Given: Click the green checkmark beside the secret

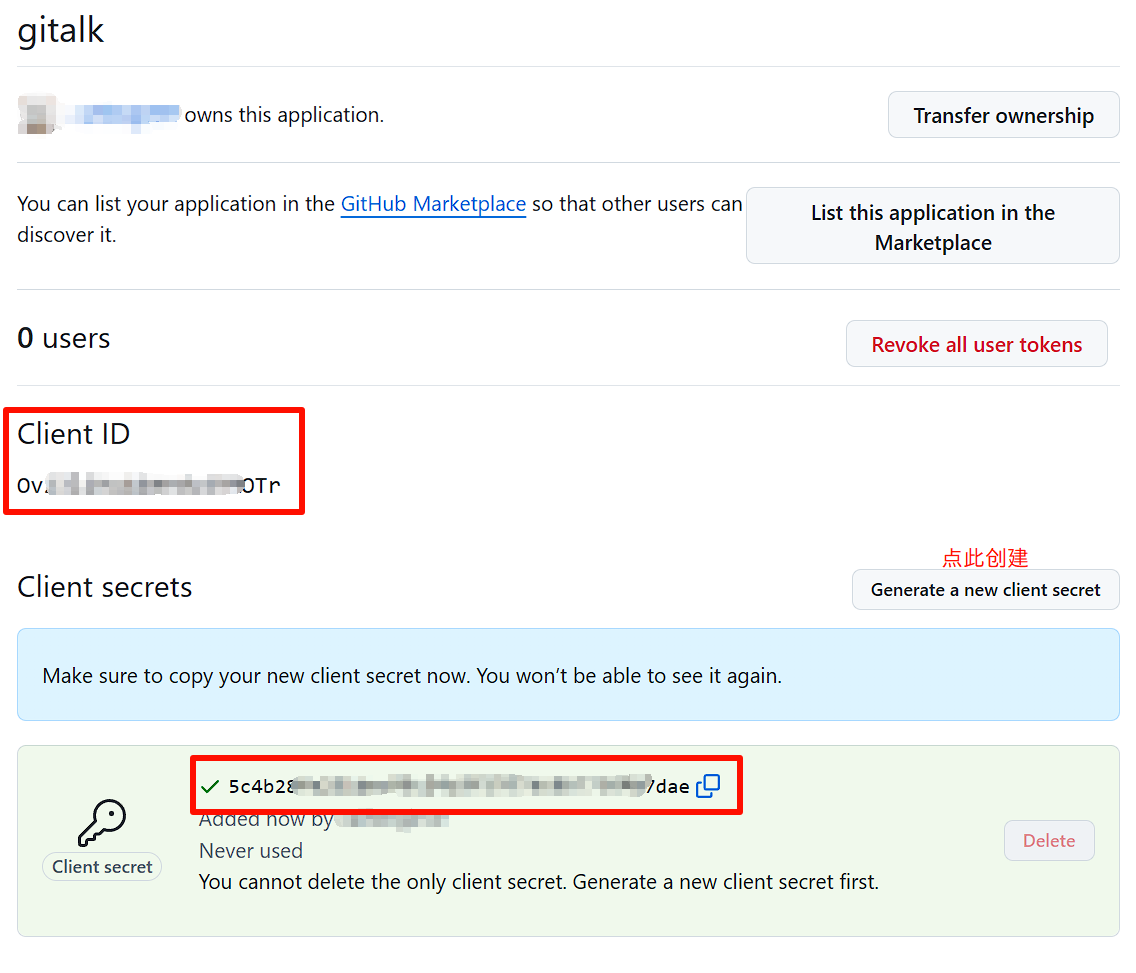Looking at the screenshot, I should click(210, 786).
